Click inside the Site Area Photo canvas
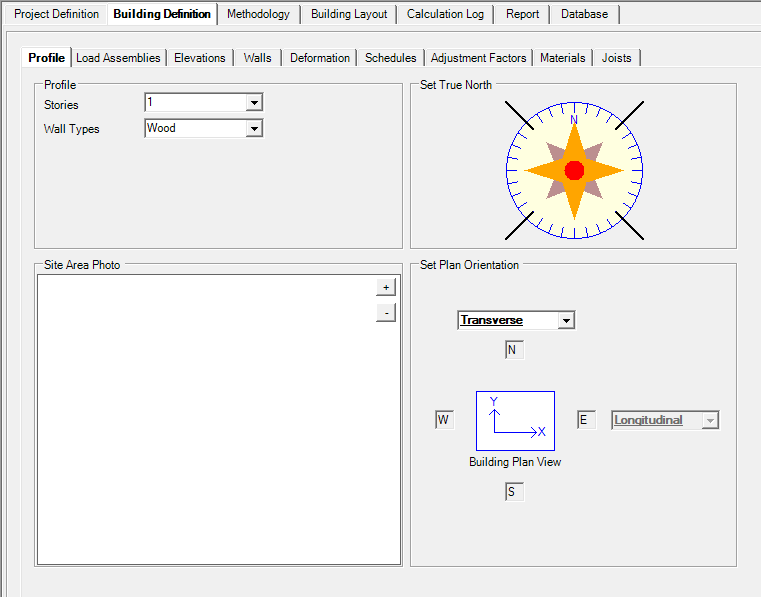The height and width of the screenshot is (597, 761). (x=219, y=420)
